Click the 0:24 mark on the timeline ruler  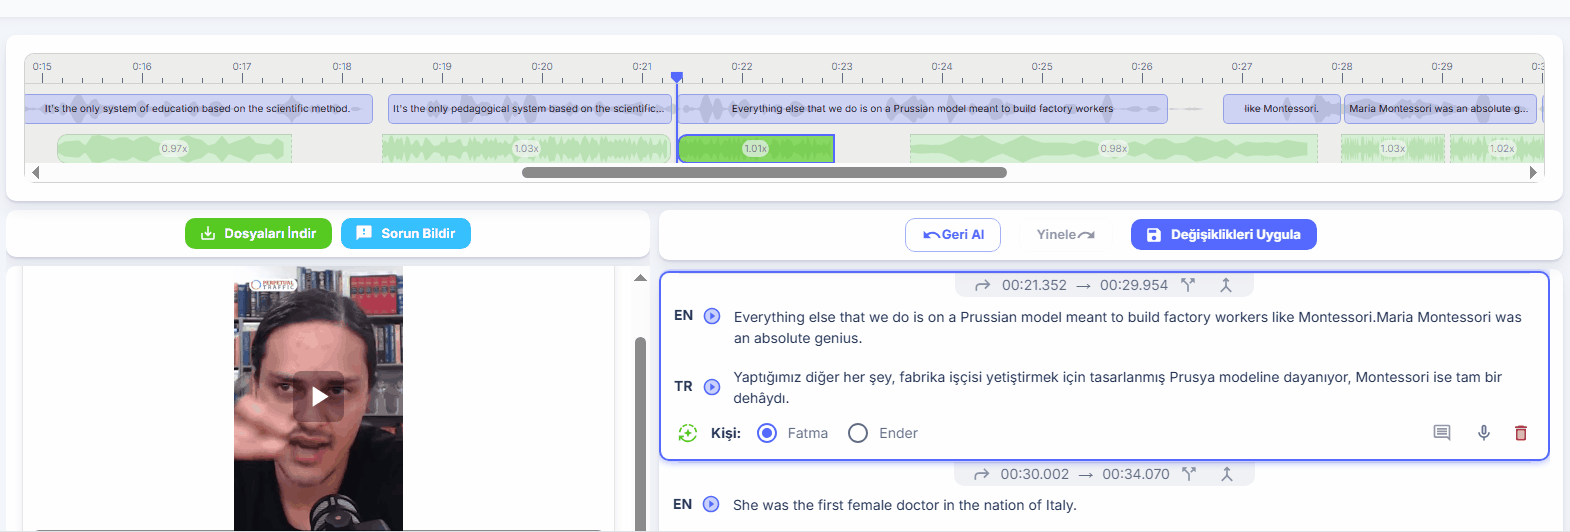[942, 67]
